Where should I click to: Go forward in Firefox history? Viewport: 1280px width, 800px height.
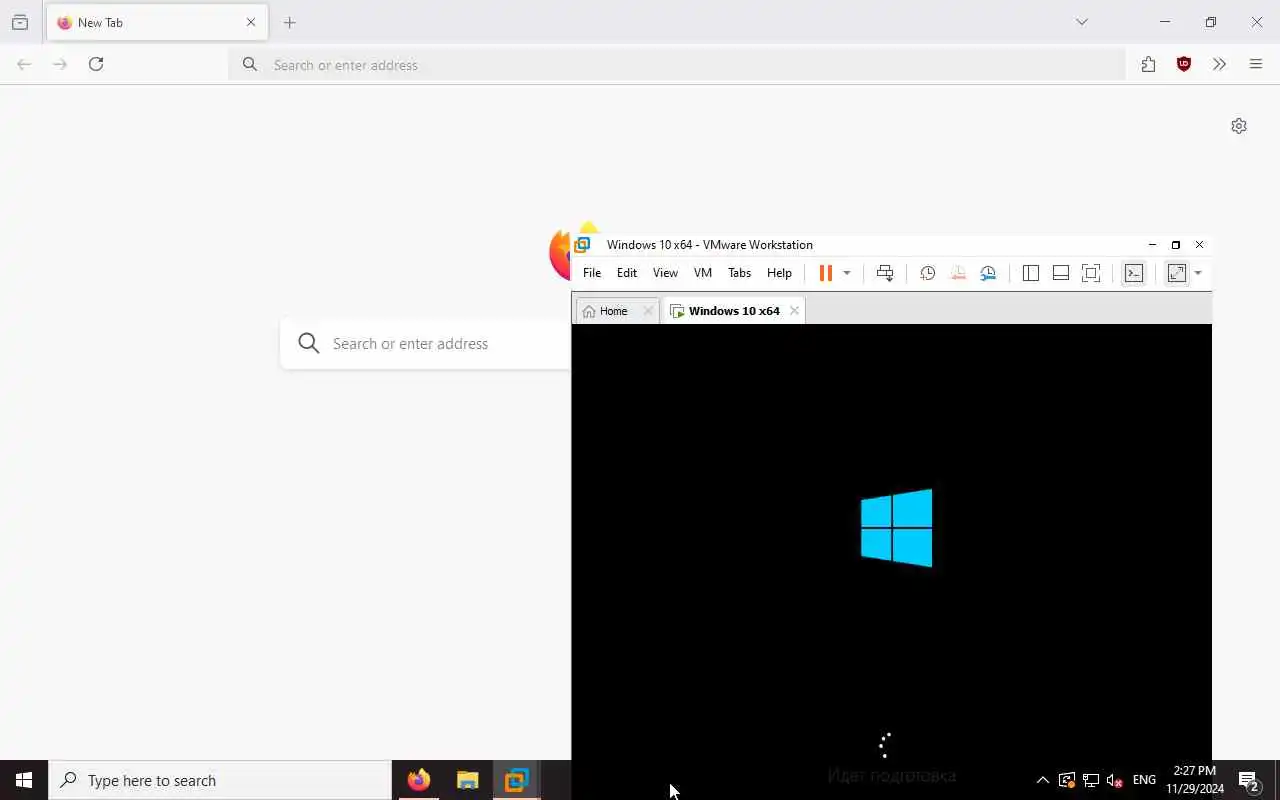pos(60,64)
